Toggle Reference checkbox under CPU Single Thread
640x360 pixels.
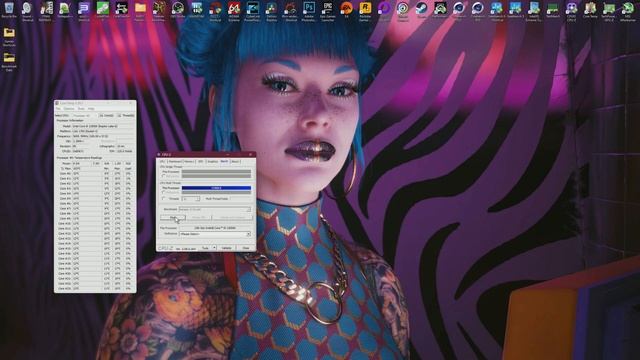coord(163,176)
